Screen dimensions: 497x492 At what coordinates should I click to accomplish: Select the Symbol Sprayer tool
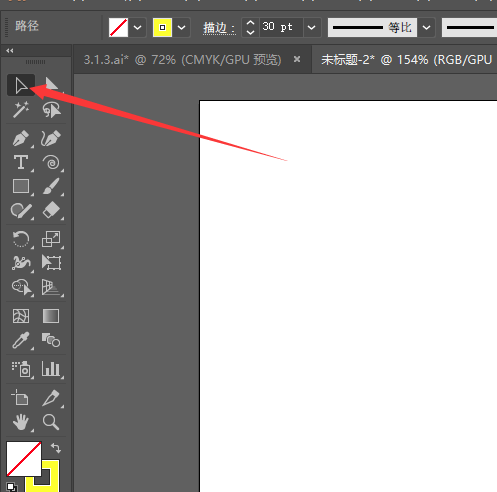(x=21, y=369)
